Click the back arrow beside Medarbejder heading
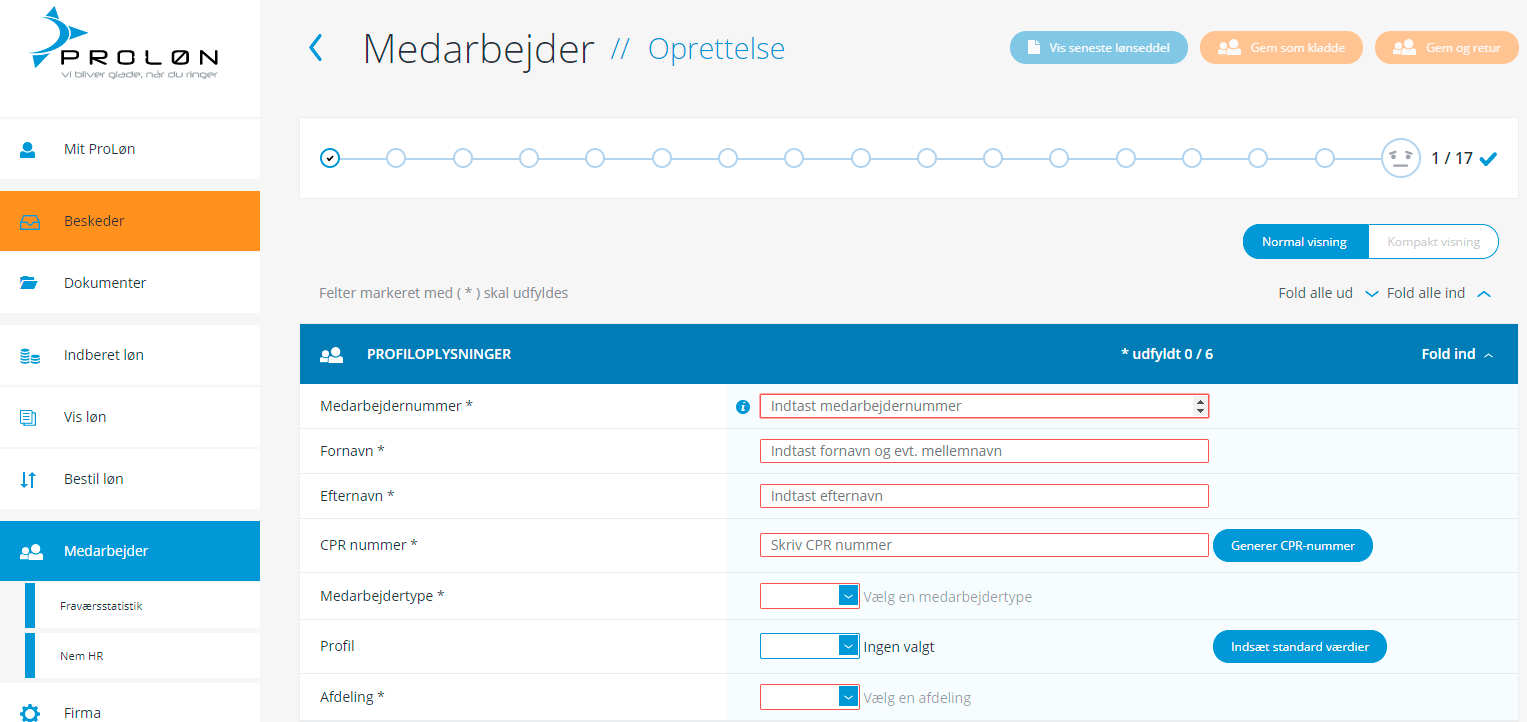This screenshot has height=722, width=1527. pos(316,48)
